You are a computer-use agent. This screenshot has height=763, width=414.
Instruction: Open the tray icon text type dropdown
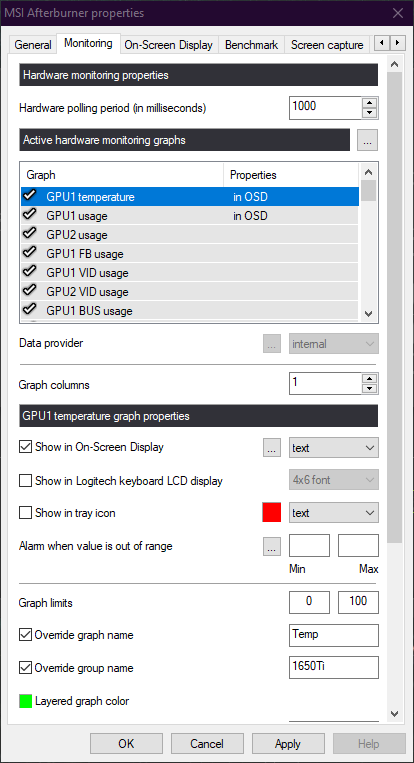coord(334,513)
